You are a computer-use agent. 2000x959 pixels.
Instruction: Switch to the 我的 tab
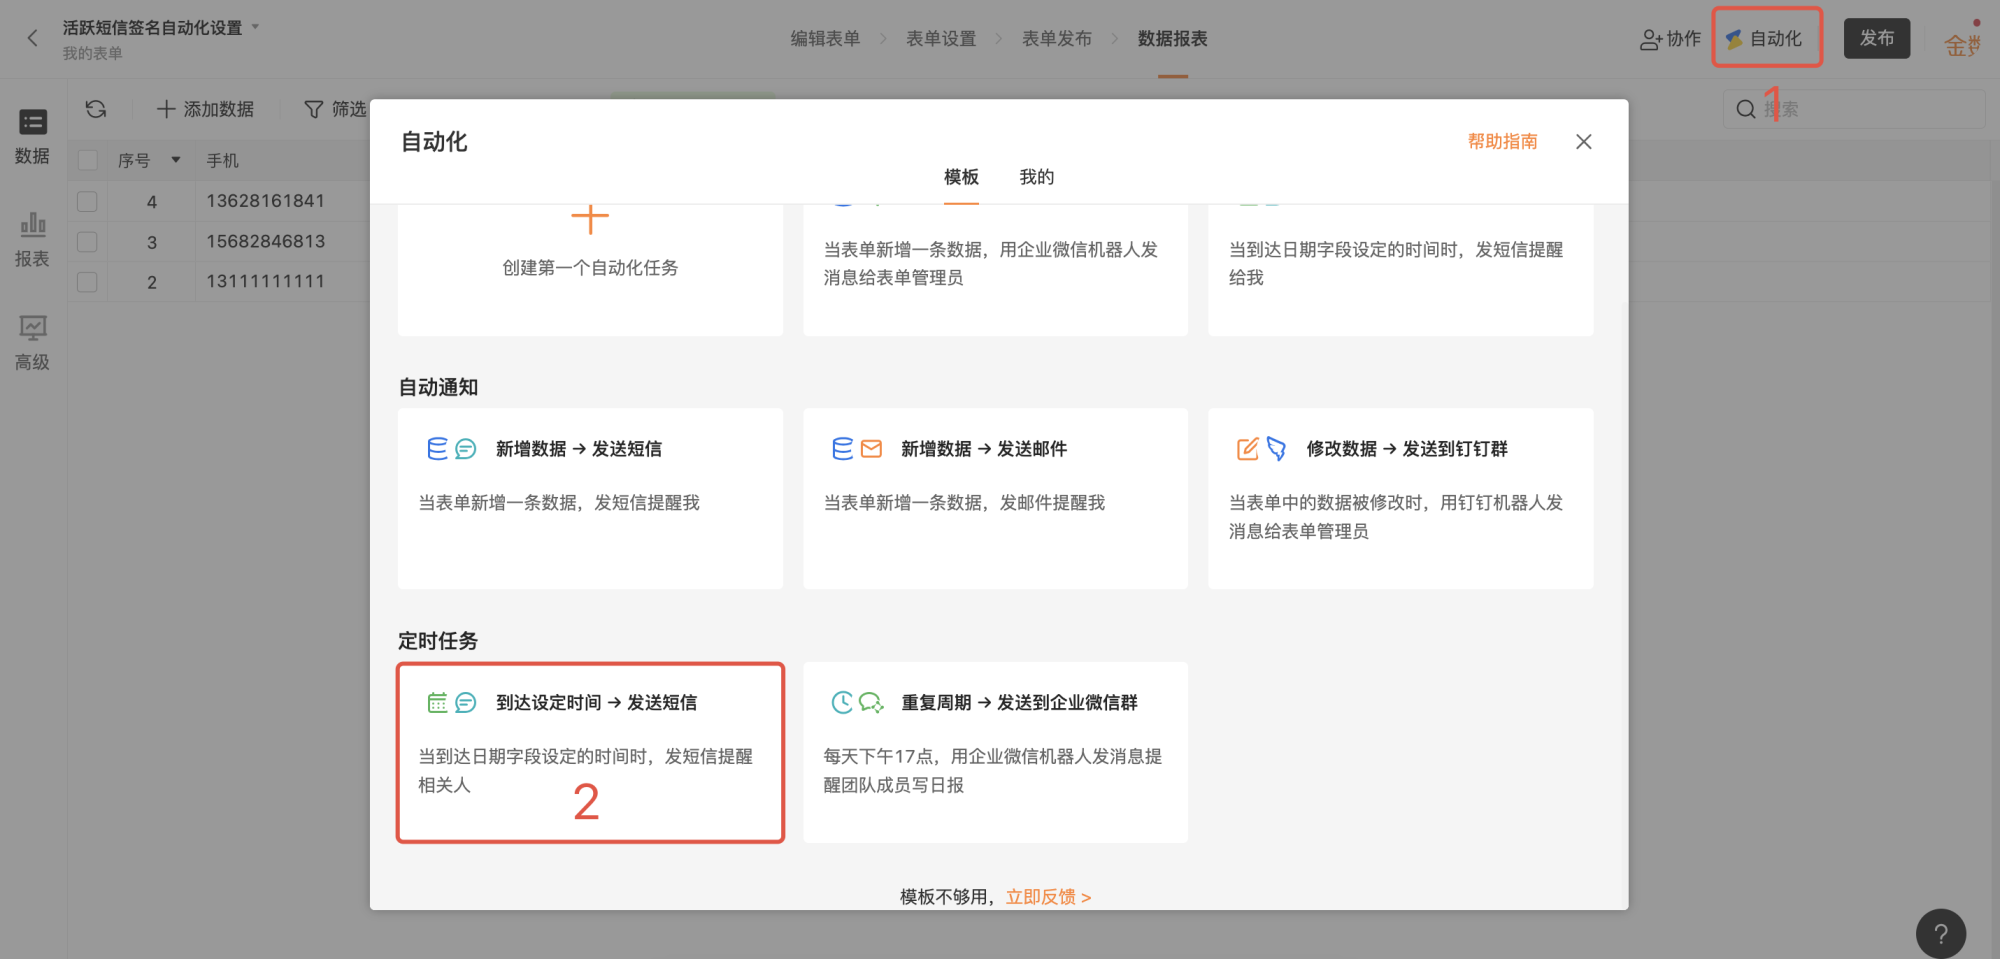tap(1036, 177)
